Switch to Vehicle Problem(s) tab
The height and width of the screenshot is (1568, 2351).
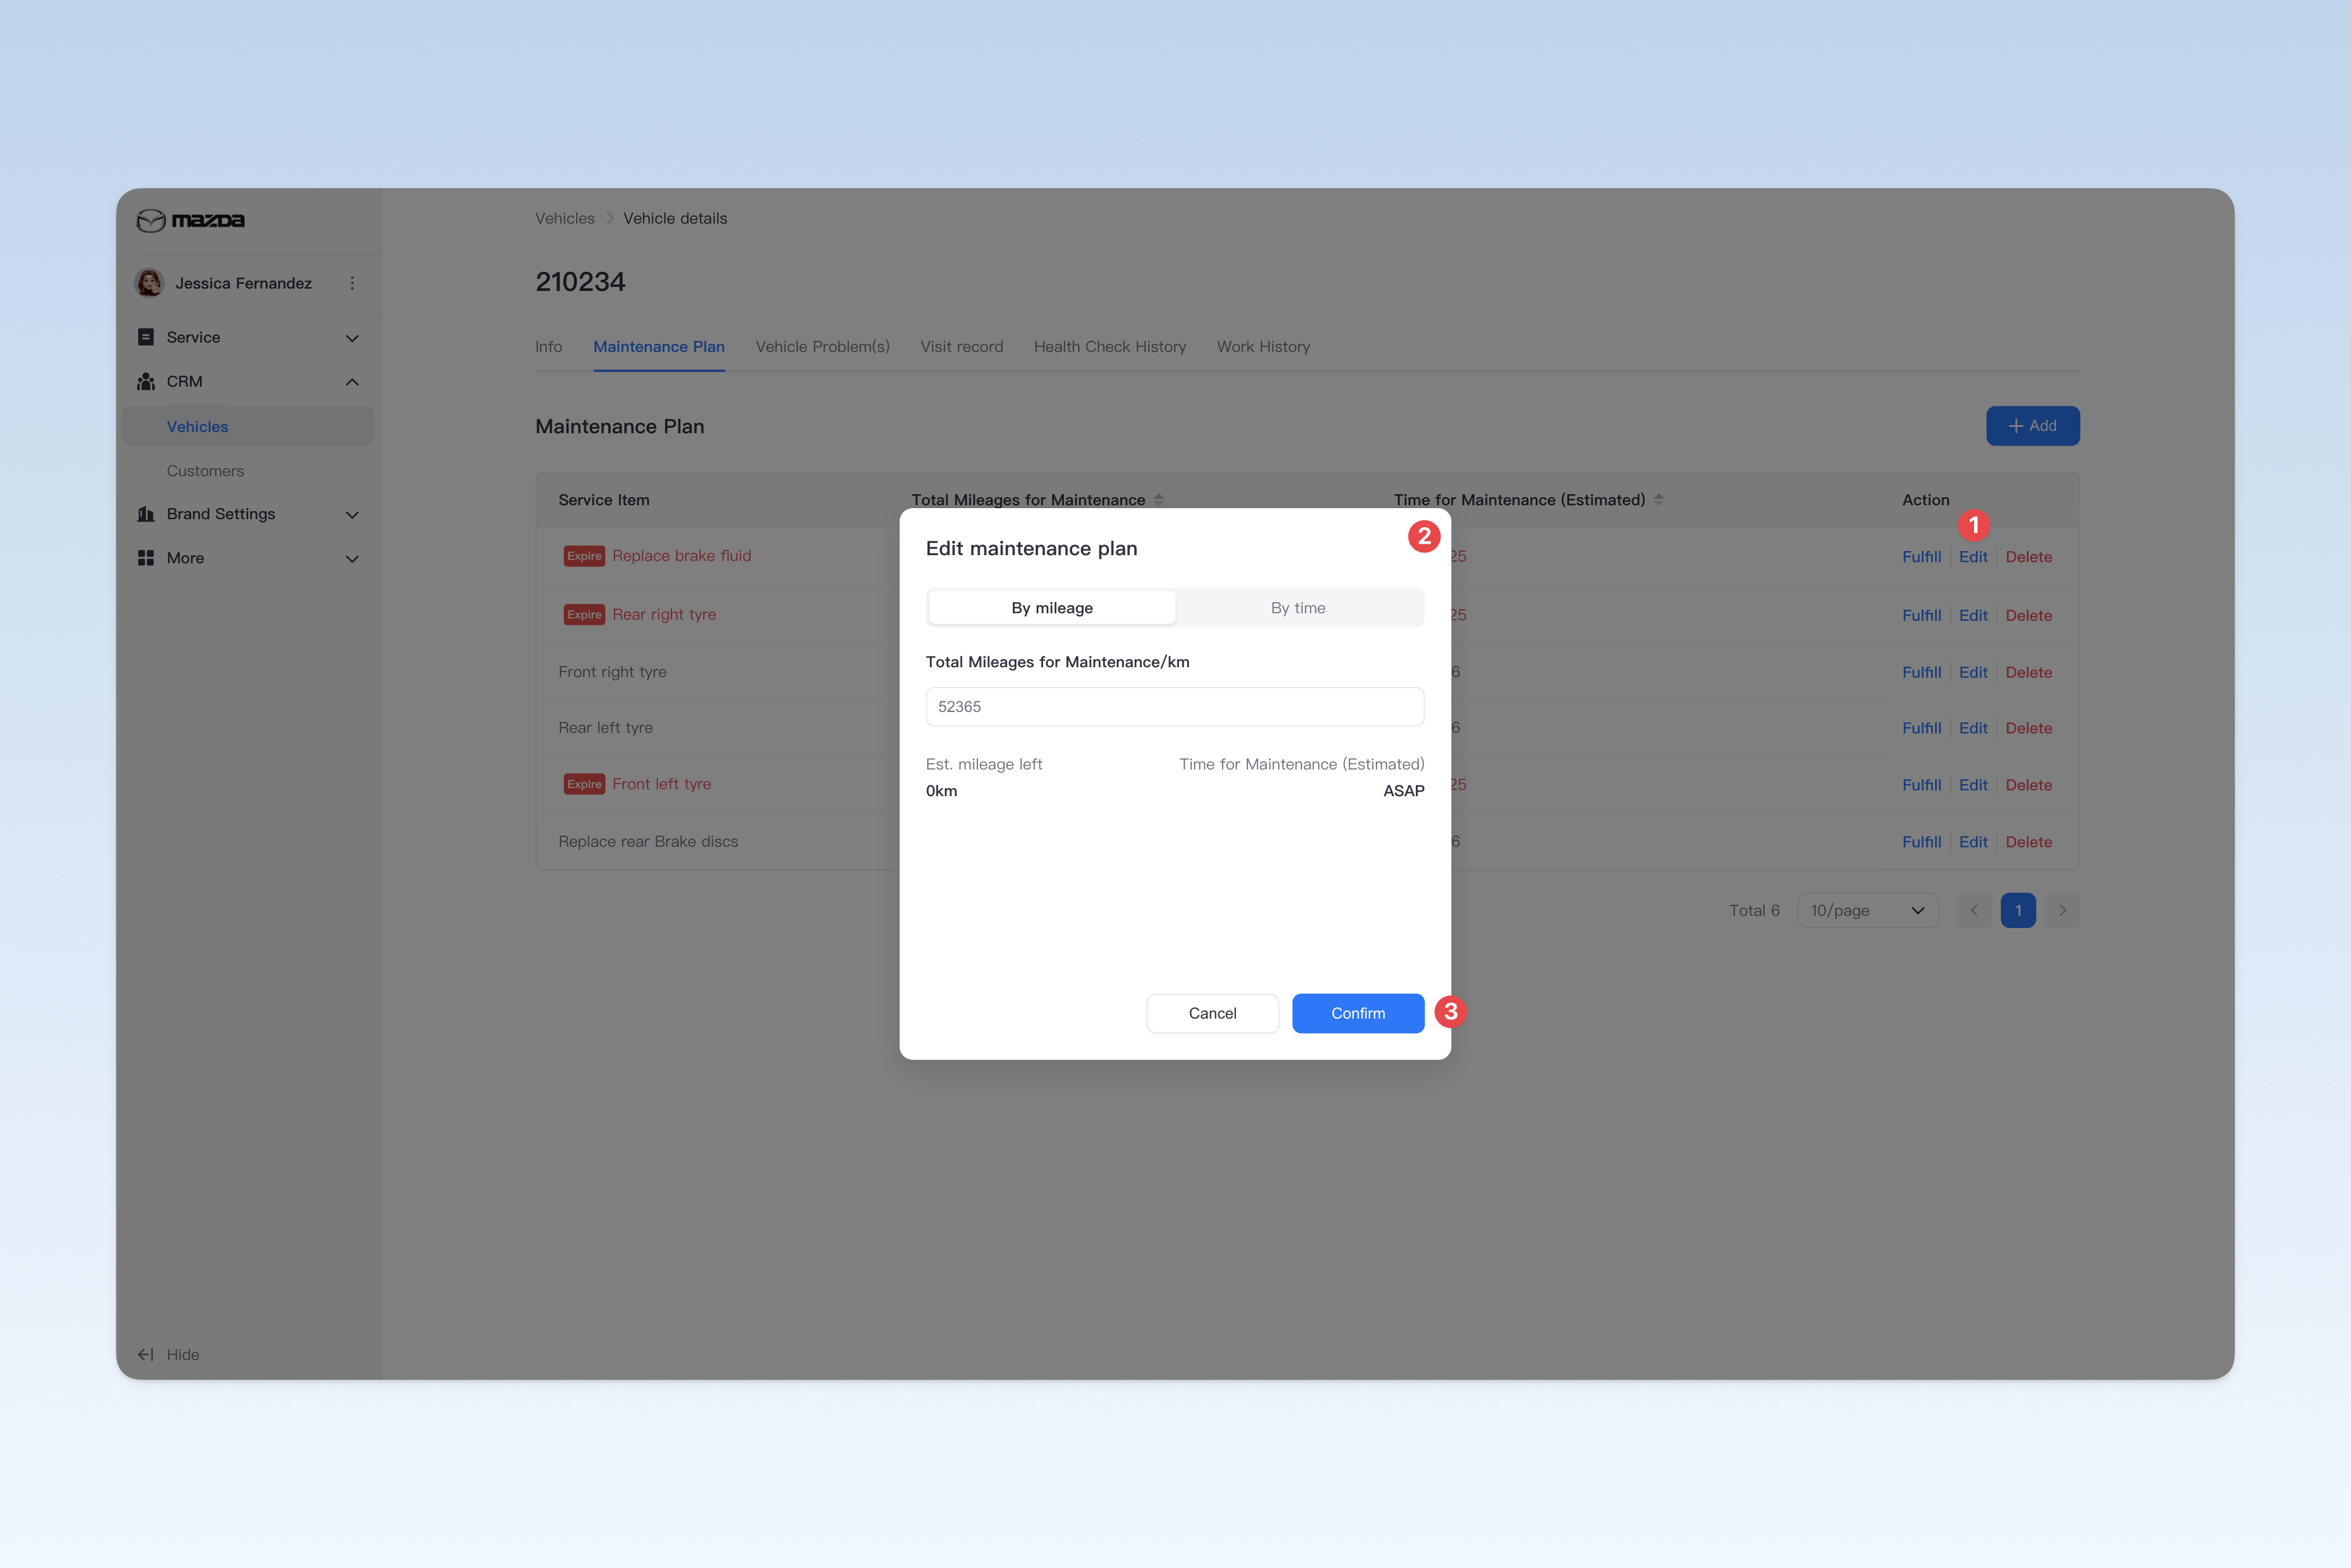[x=822, y=346]
